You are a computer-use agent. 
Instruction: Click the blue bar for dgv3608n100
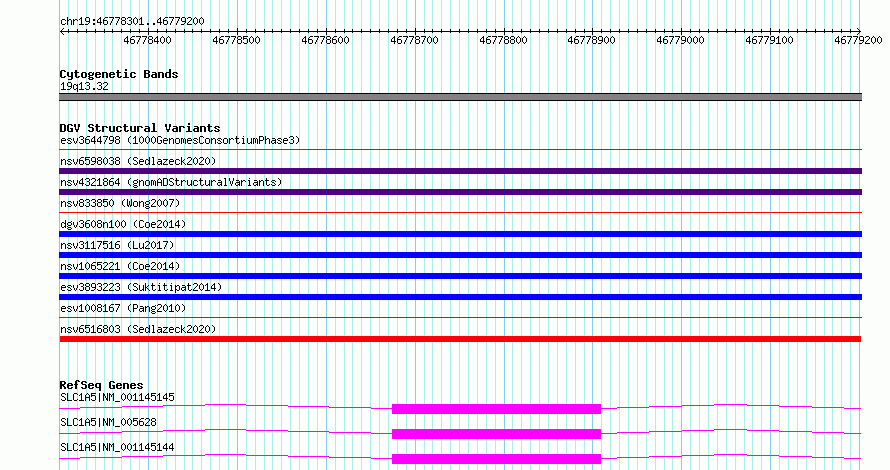click(x=460, y=234)
